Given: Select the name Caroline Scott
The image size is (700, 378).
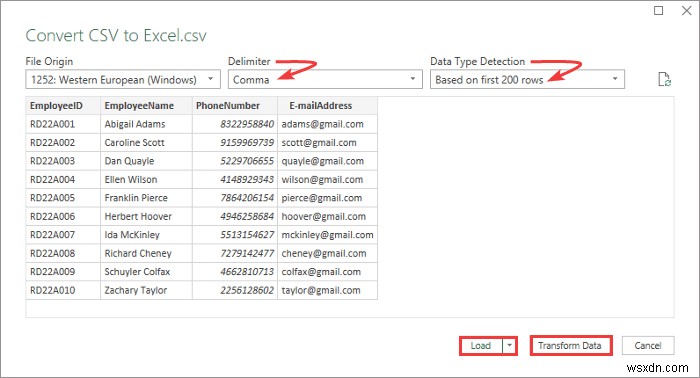Looking at the screenshot, I should [x=134, y=143].
